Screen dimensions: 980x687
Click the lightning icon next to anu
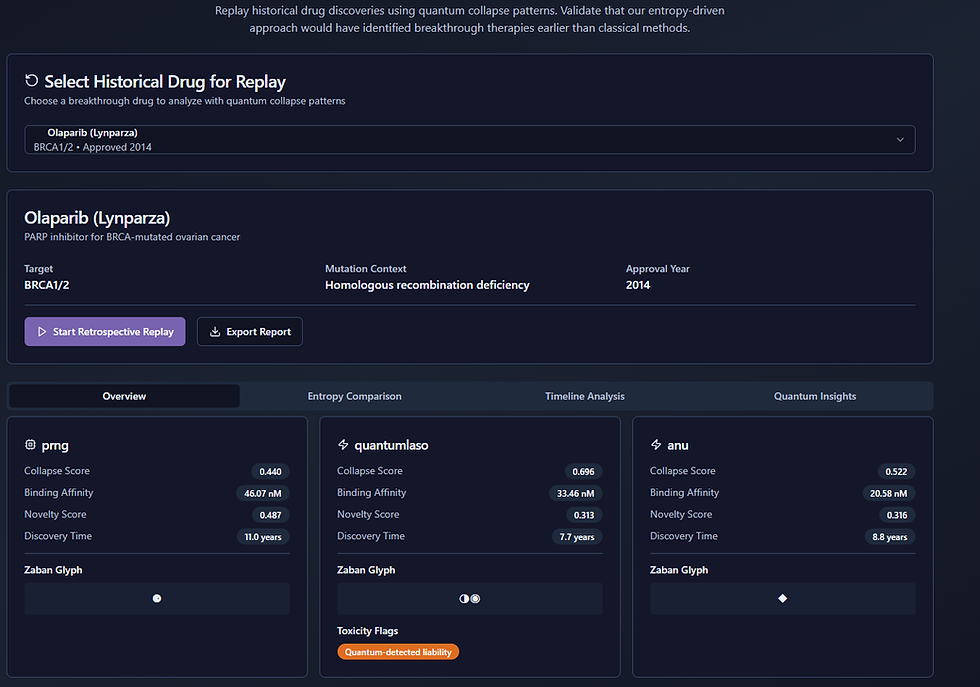[x=656, y=444]
